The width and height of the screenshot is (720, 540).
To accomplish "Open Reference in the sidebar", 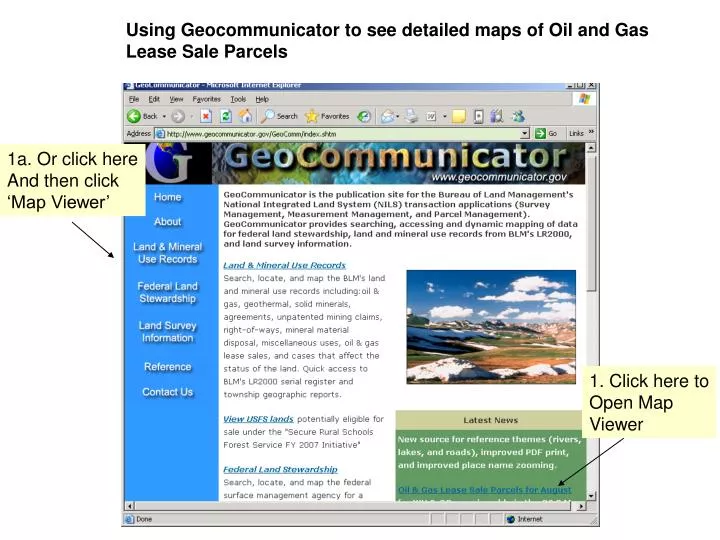I will (168, 367).
